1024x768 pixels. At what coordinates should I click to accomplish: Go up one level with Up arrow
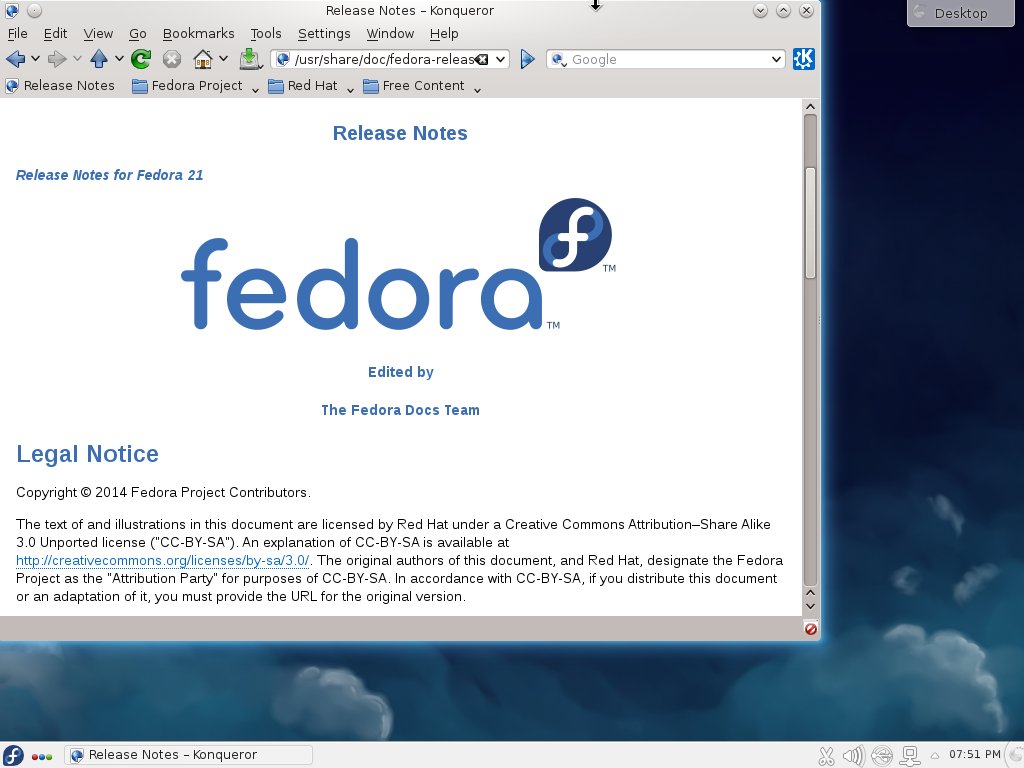[x=99, y=59]
